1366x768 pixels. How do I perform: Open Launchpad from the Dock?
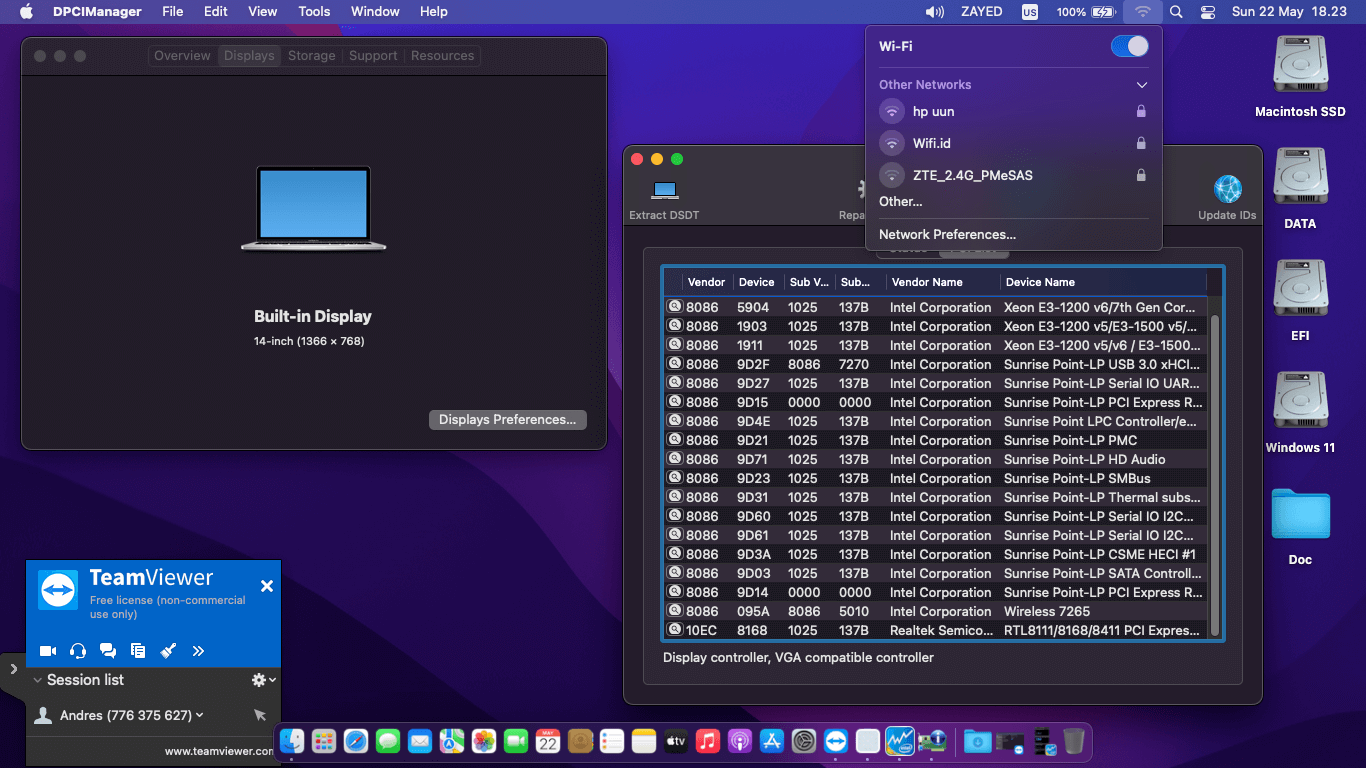tap(324, 741)
